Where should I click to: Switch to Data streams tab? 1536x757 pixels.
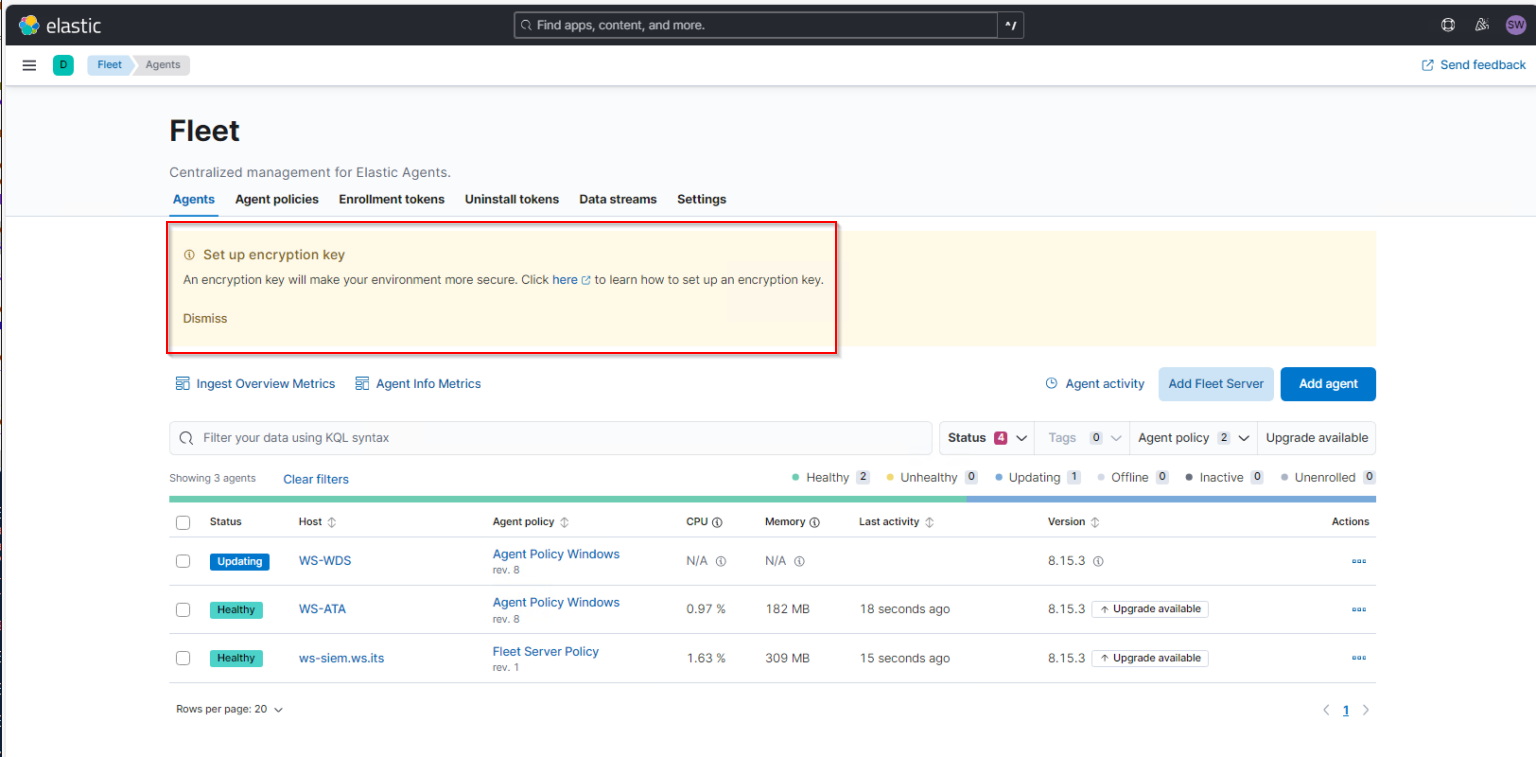click(618, 199)
